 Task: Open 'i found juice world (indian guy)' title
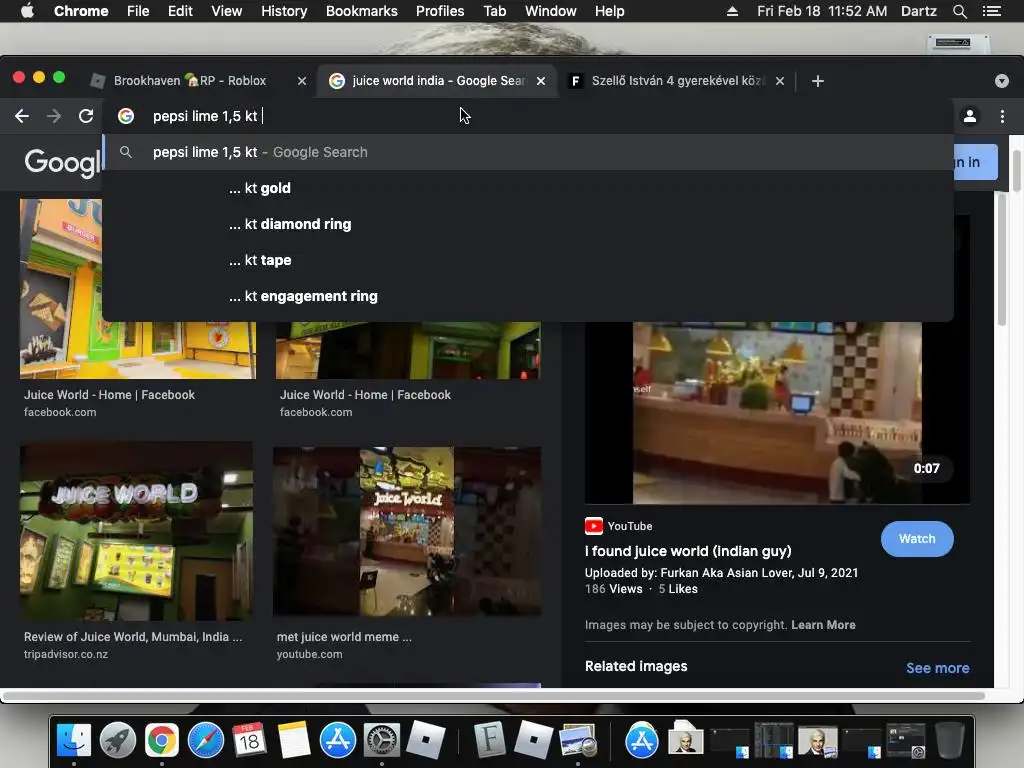pos(688,551)
